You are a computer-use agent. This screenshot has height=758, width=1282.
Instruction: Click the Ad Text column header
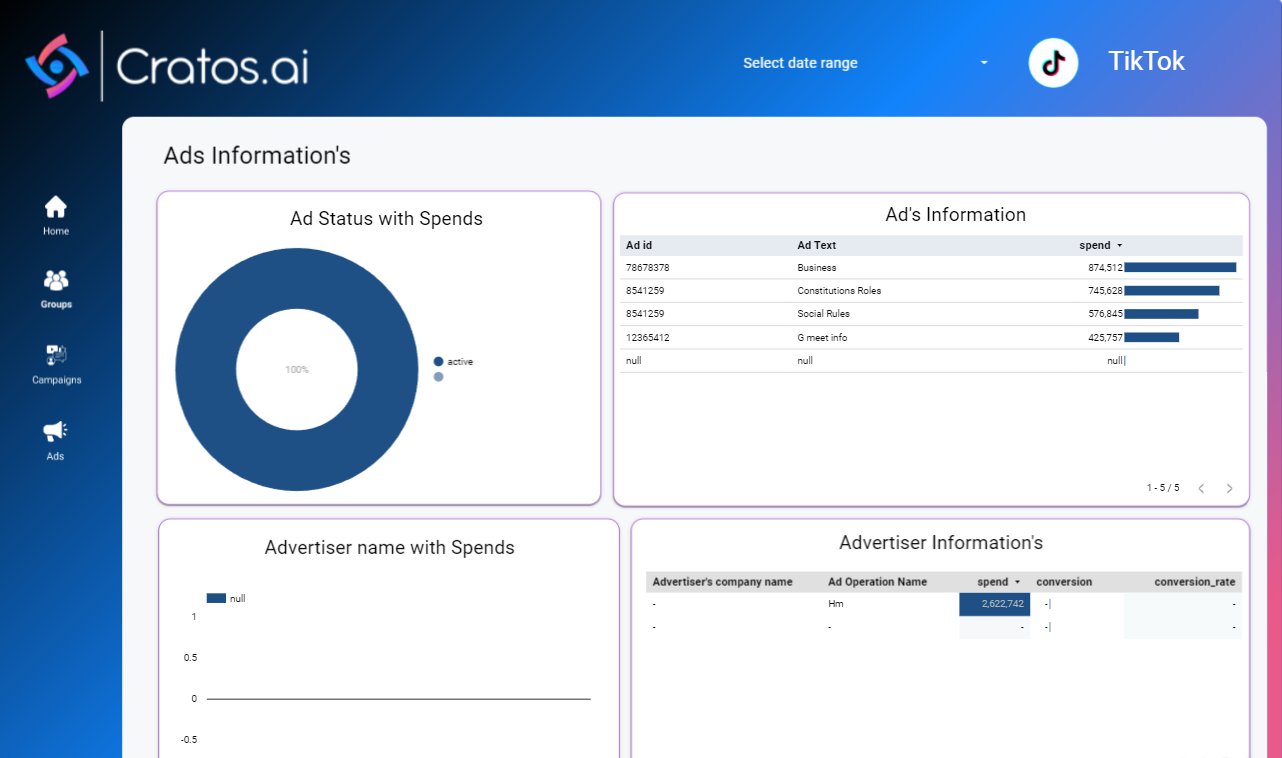tap(817, 245)
